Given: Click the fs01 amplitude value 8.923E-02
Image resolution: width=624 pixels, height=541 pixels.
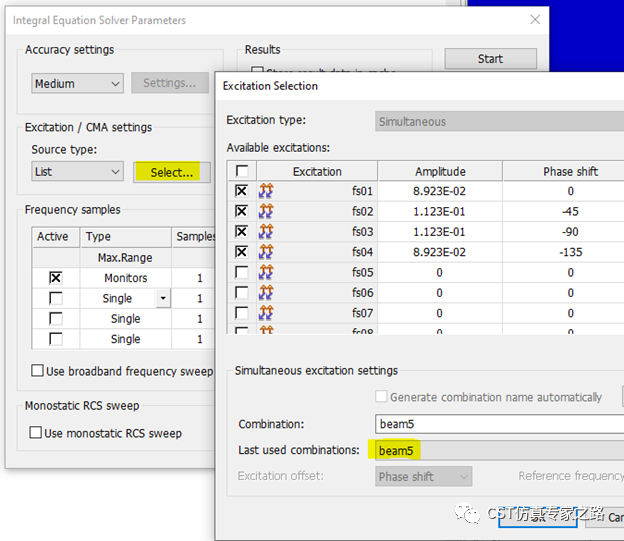Looking at the screenshot, I should pyautogui.click(x=439, y=191).
